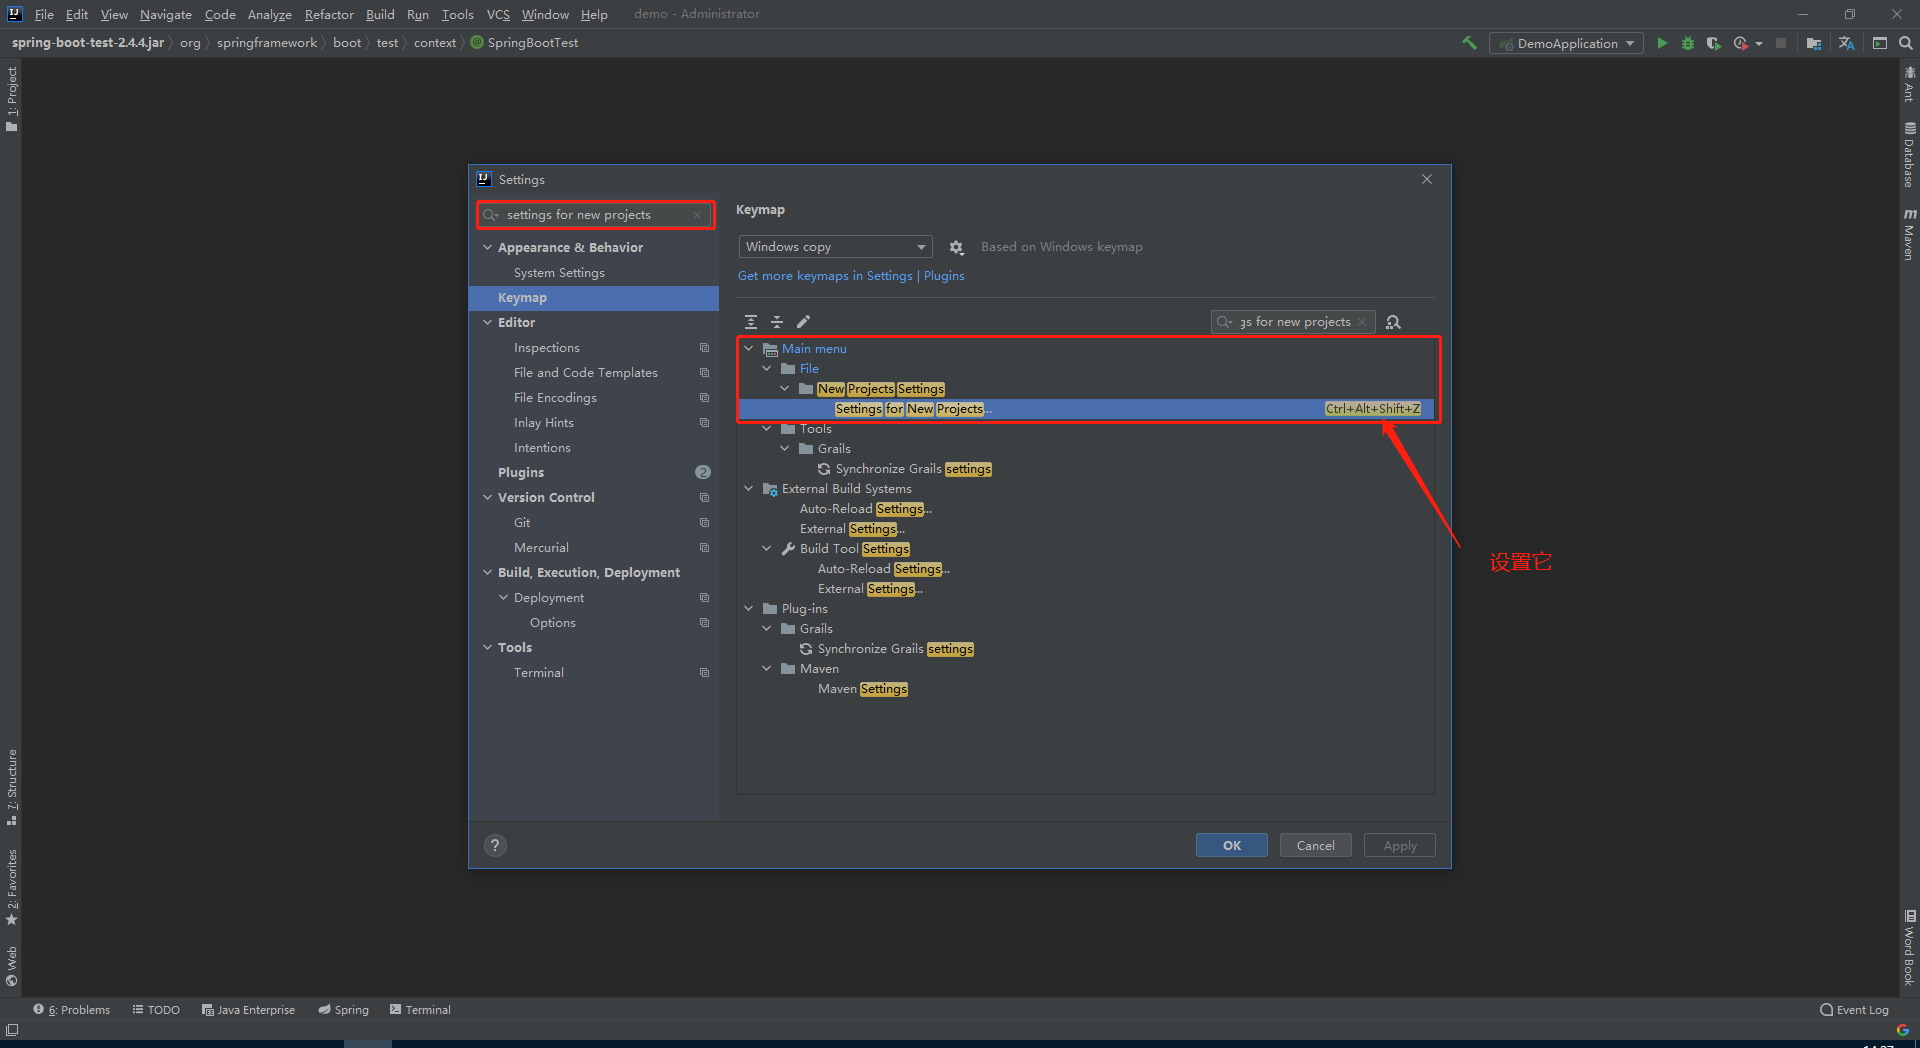The height and width of the screenshot is (1048, 1920).
Task: Select Inspections under Editor
Action: point(547,348)
